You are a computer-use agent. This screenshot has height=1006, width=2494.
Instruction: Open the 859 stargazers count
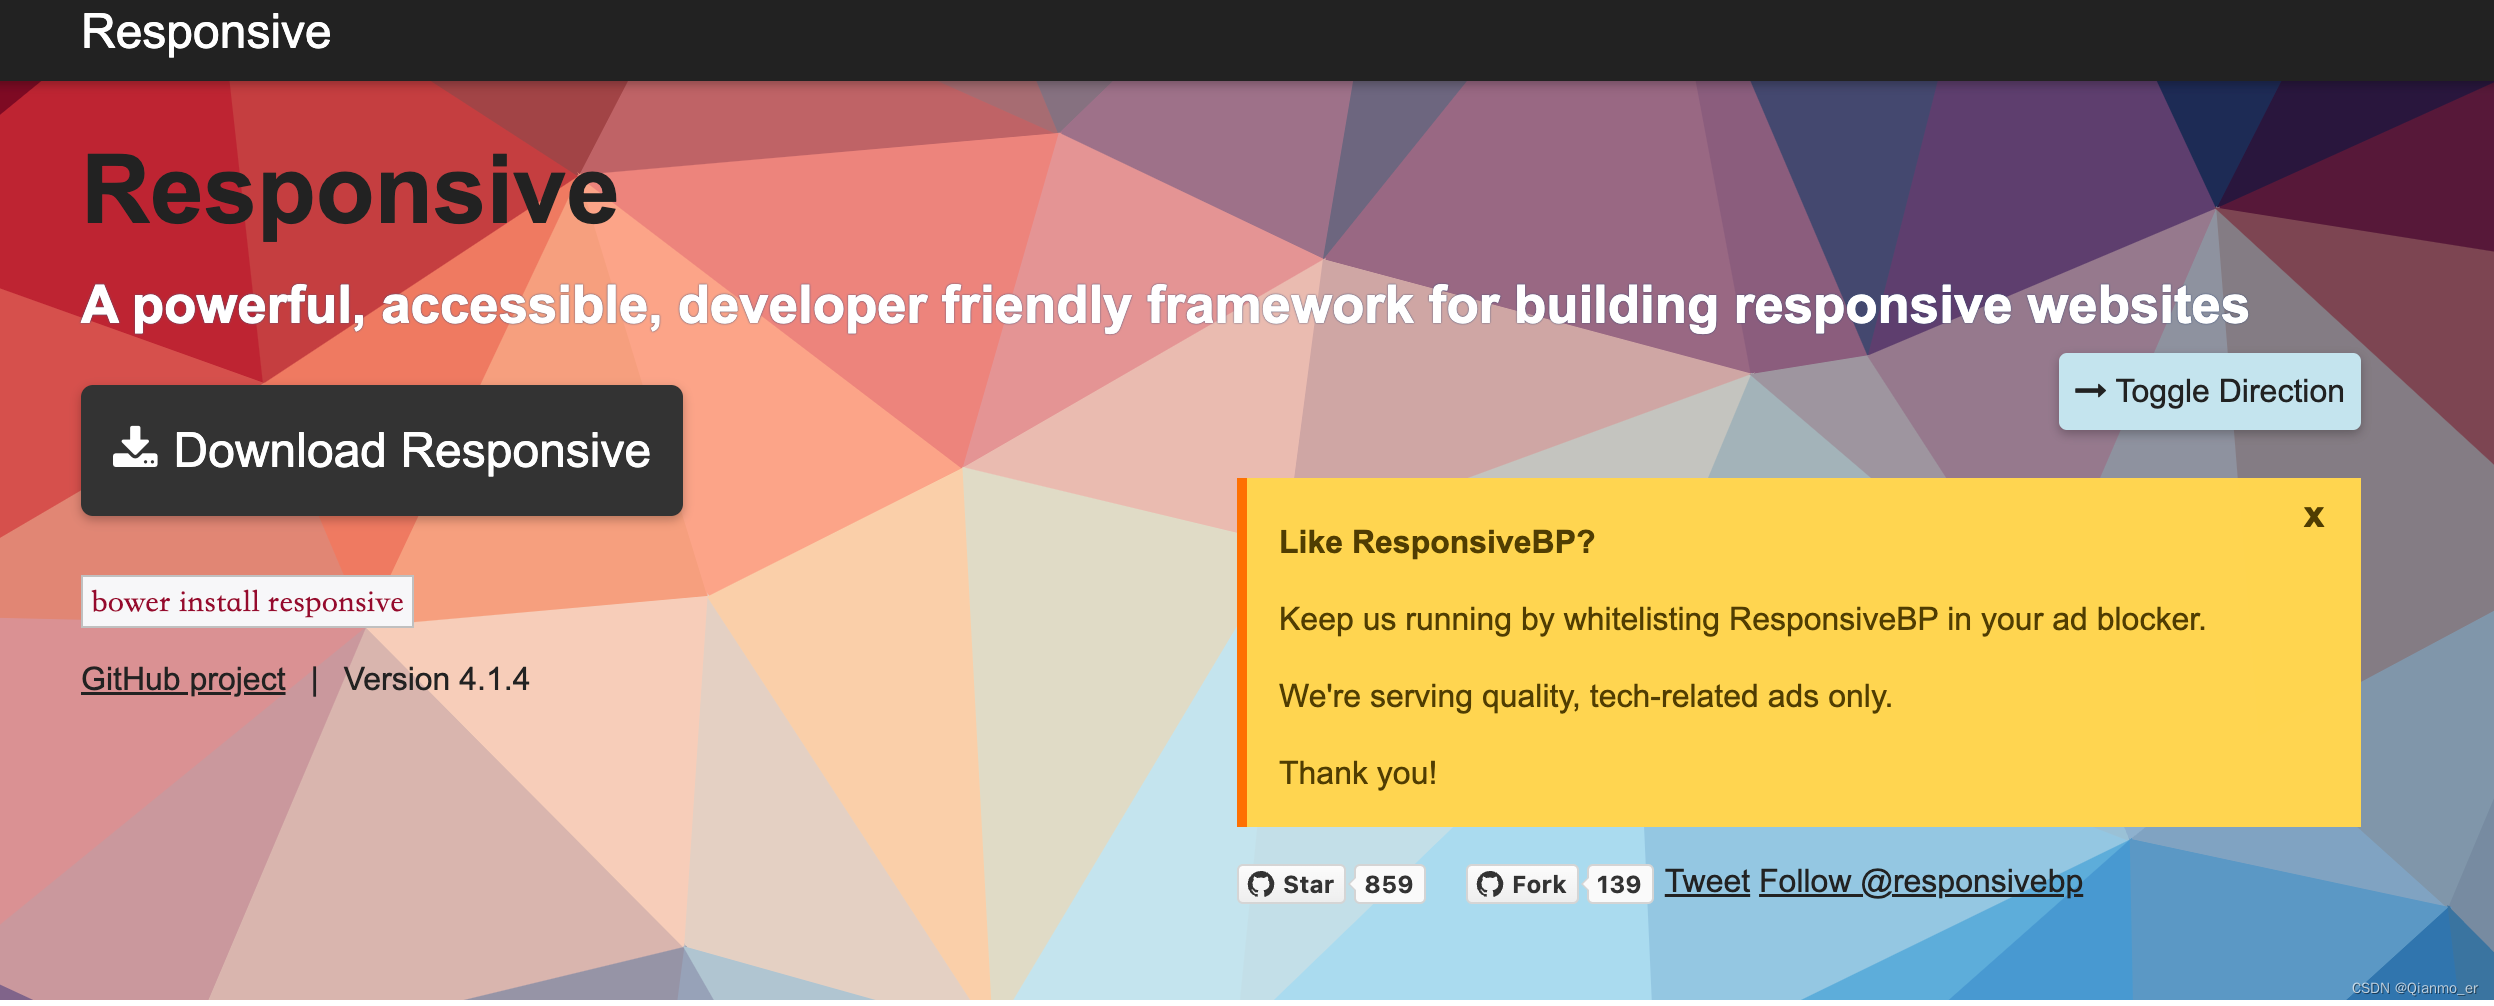tap(1389, 885)
